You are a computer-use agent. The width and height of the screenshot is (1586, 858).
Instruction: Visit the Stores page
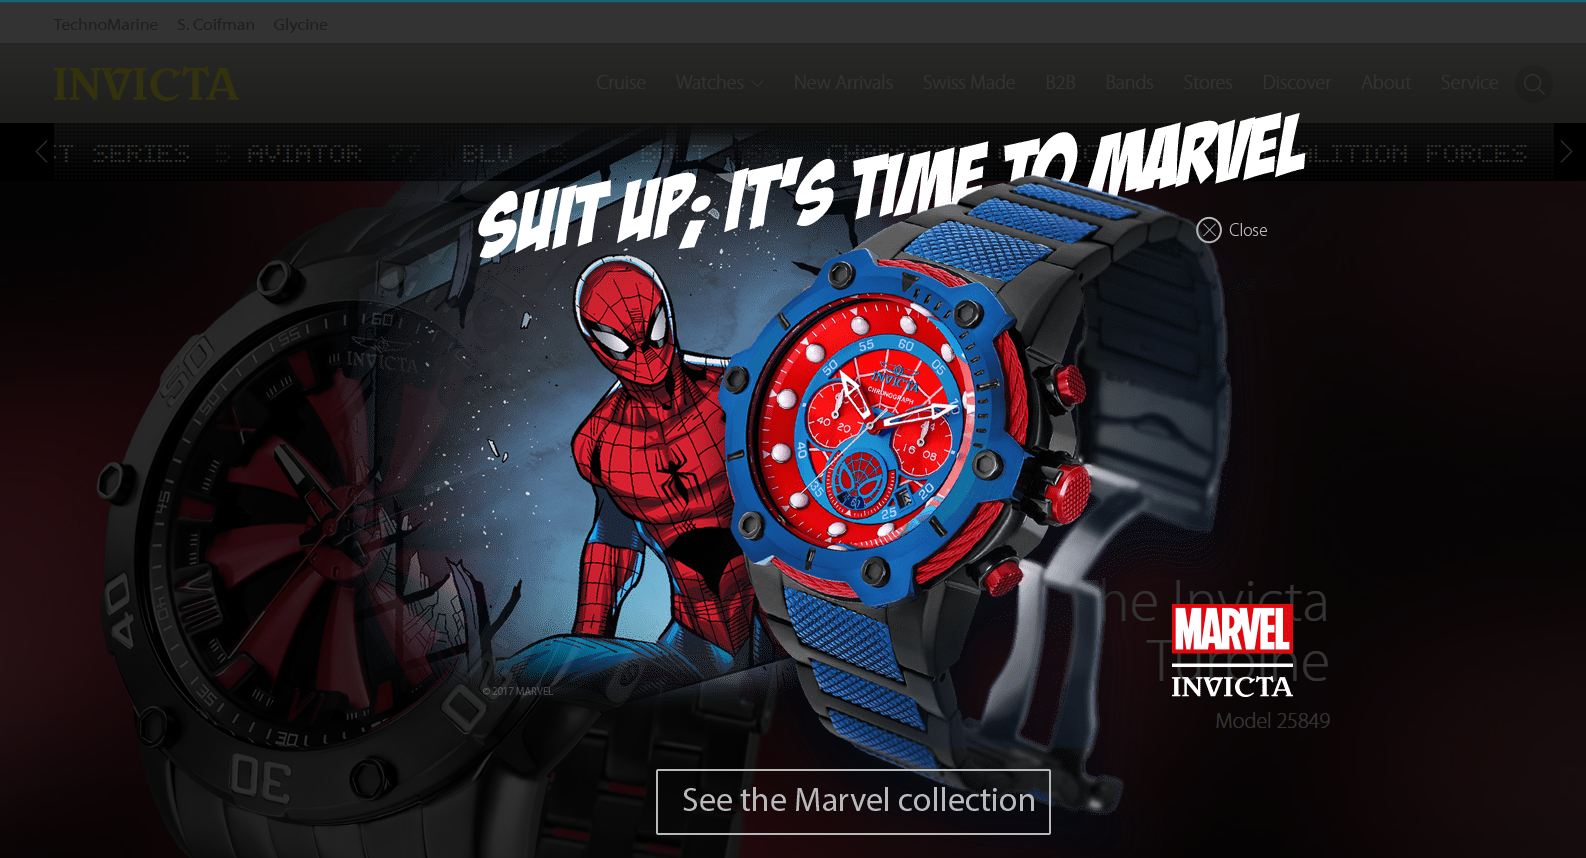click(x=1208, y=83)
